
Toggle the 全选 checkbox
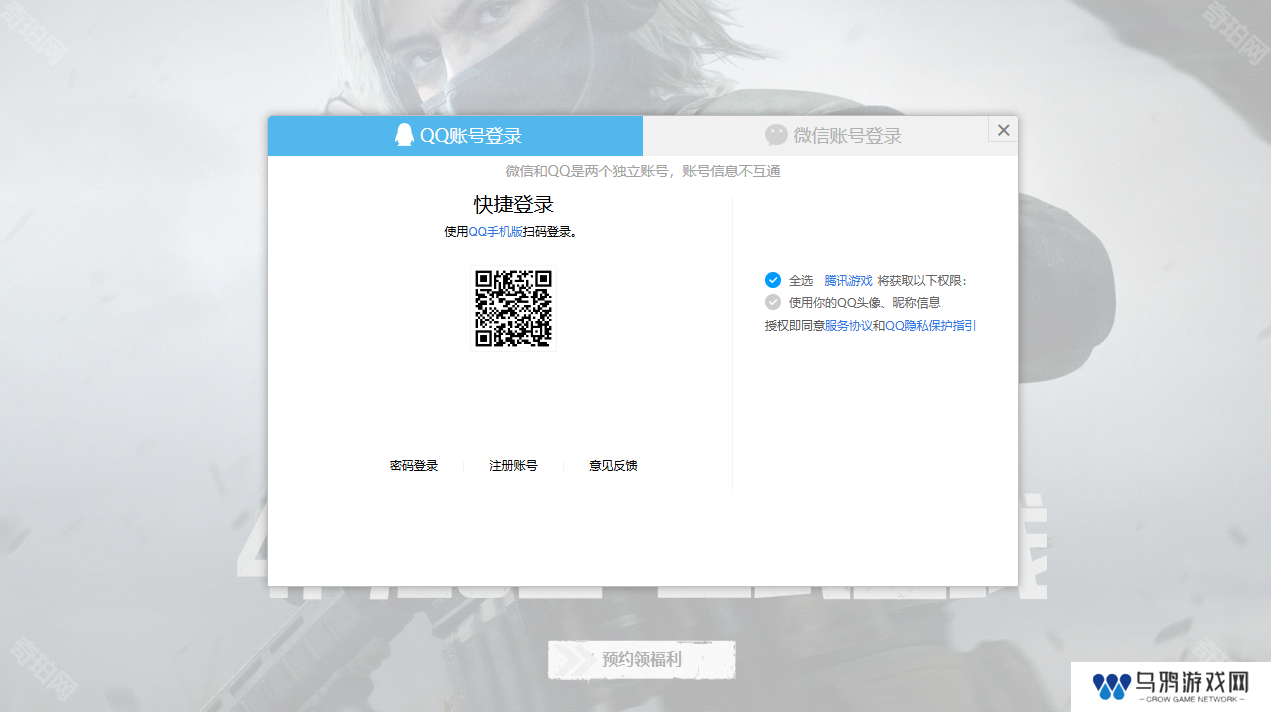click(773, 280)
